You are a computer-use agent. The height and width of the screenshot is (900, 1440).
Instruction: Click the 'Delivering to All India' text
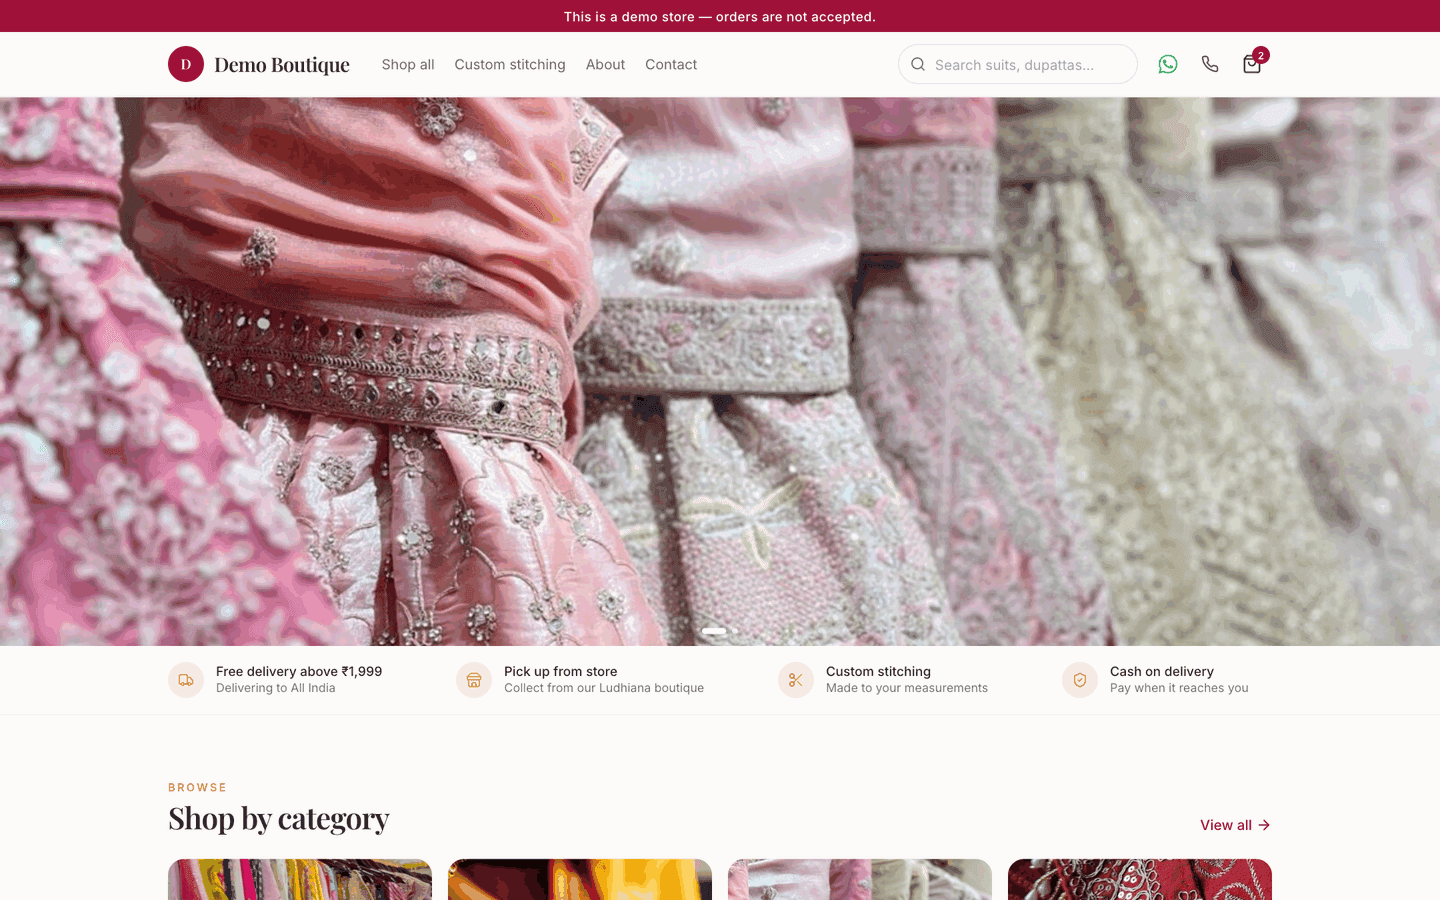pos(276,688)
